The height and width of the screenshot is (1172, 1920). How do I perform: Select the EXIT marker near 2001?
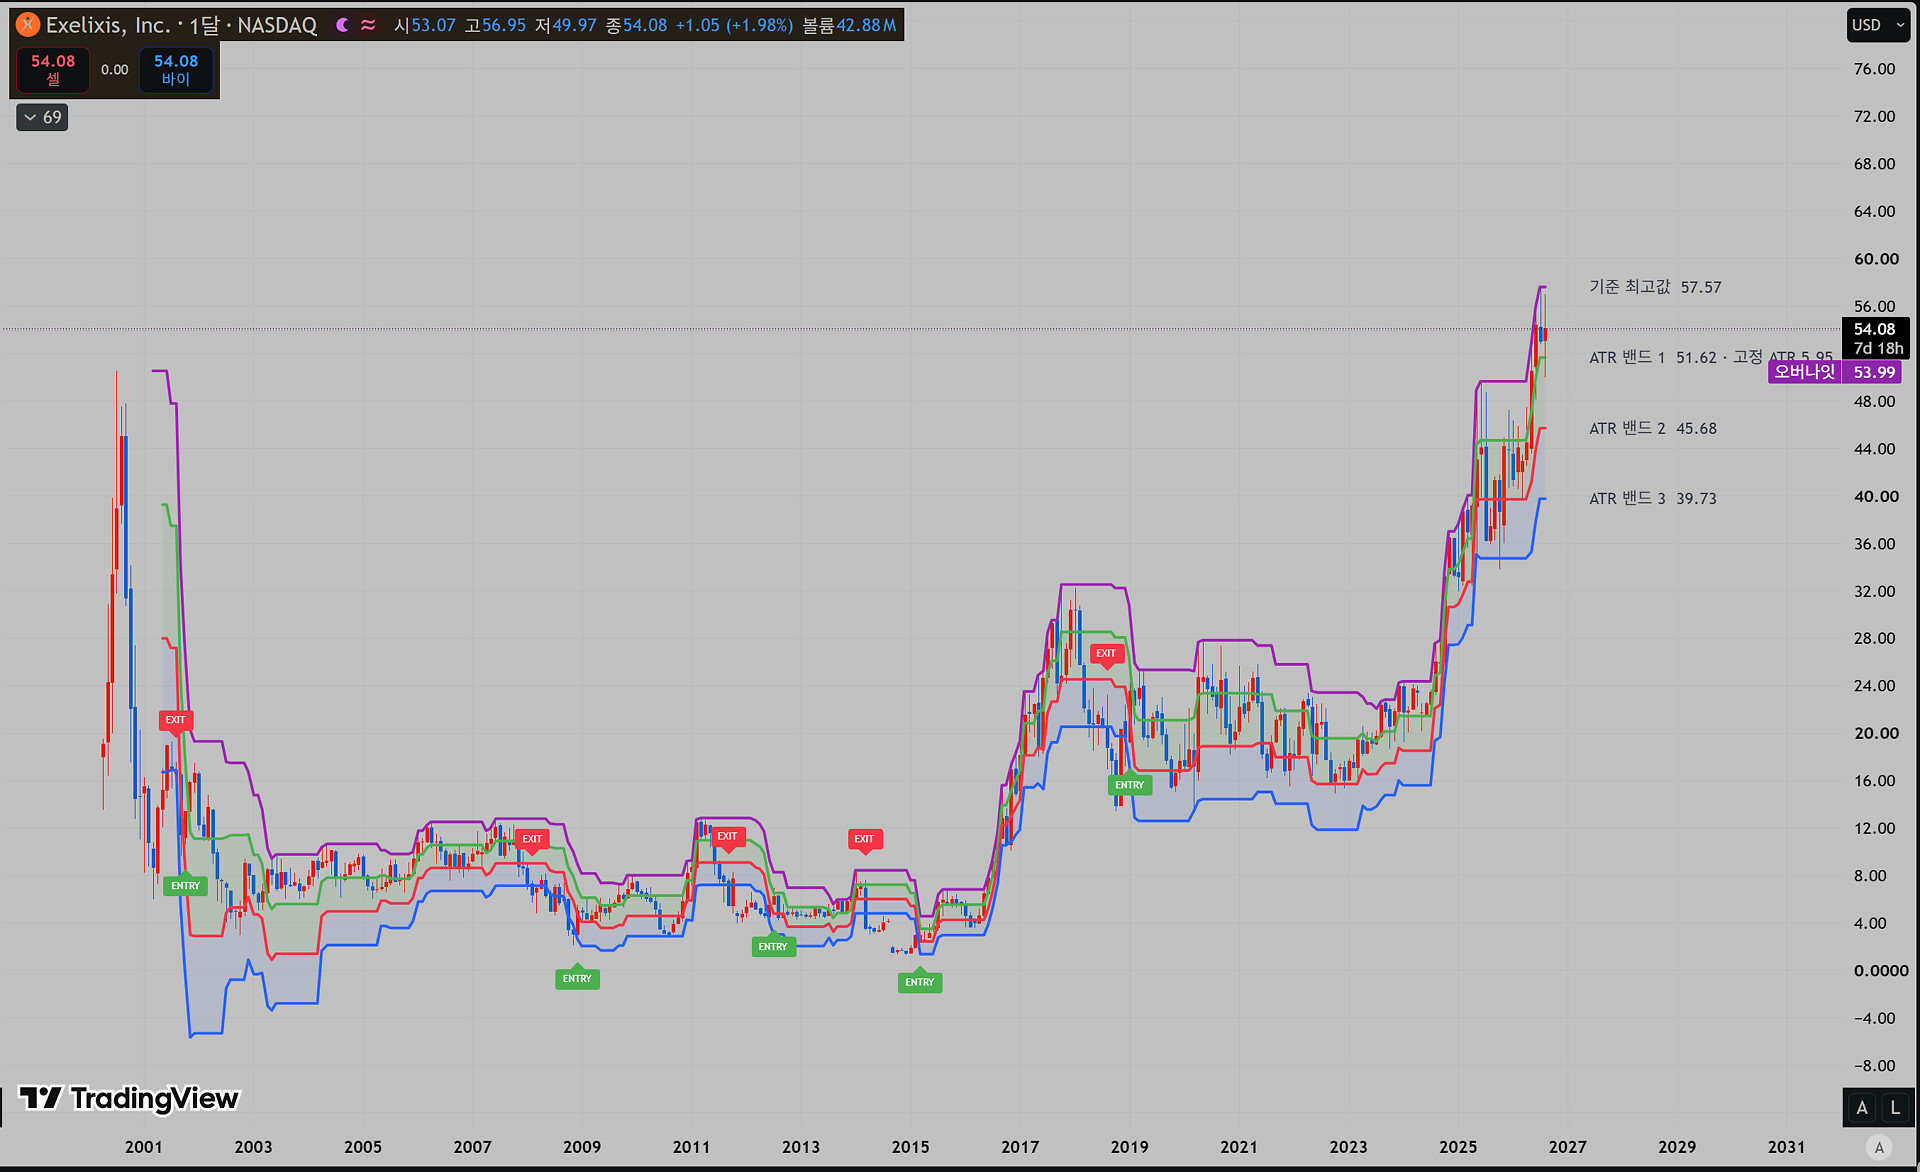pyautogui.click(x=175, y=721)
